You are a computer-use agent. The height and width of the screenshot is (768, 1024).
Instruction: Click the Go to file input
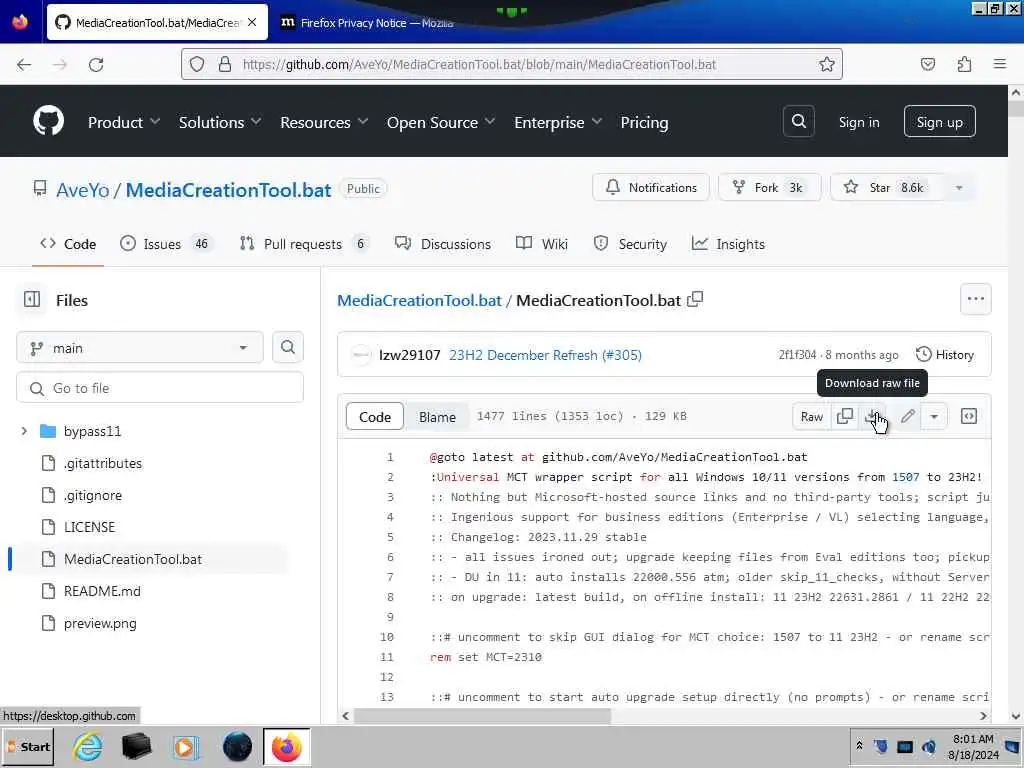coord(160,388)
